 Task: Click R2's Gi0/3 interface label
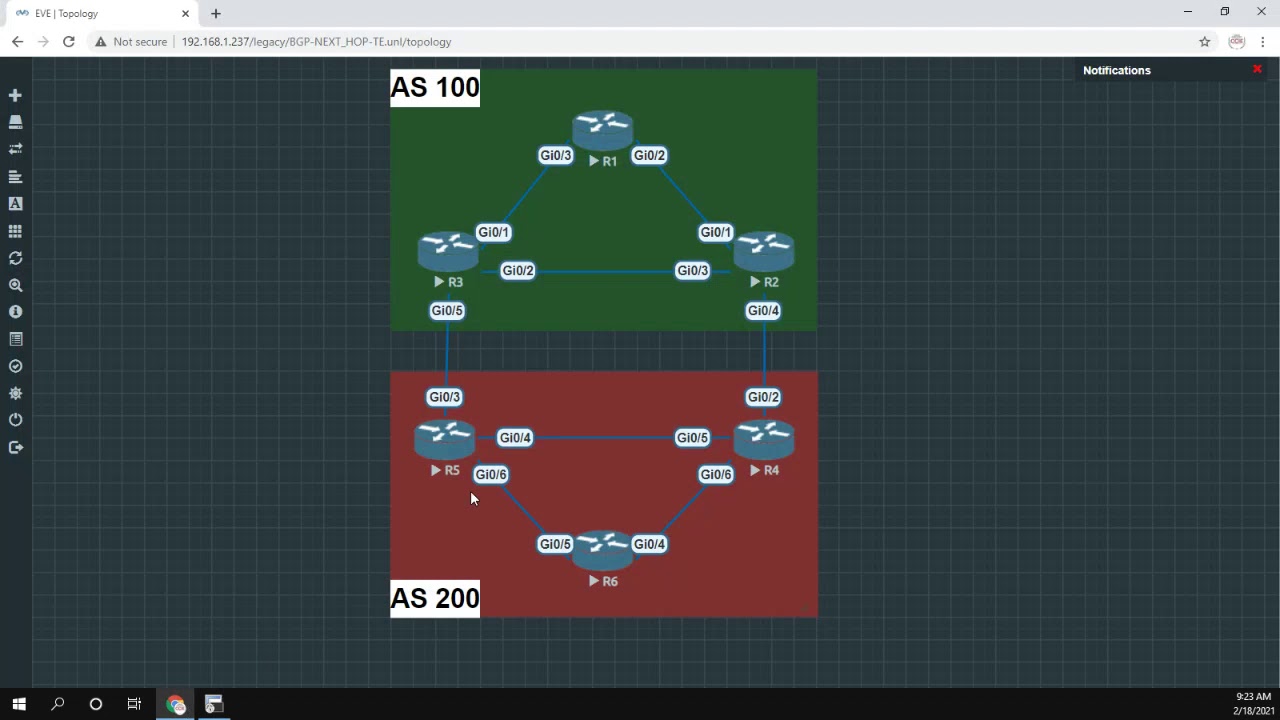(x=693, y=271)
